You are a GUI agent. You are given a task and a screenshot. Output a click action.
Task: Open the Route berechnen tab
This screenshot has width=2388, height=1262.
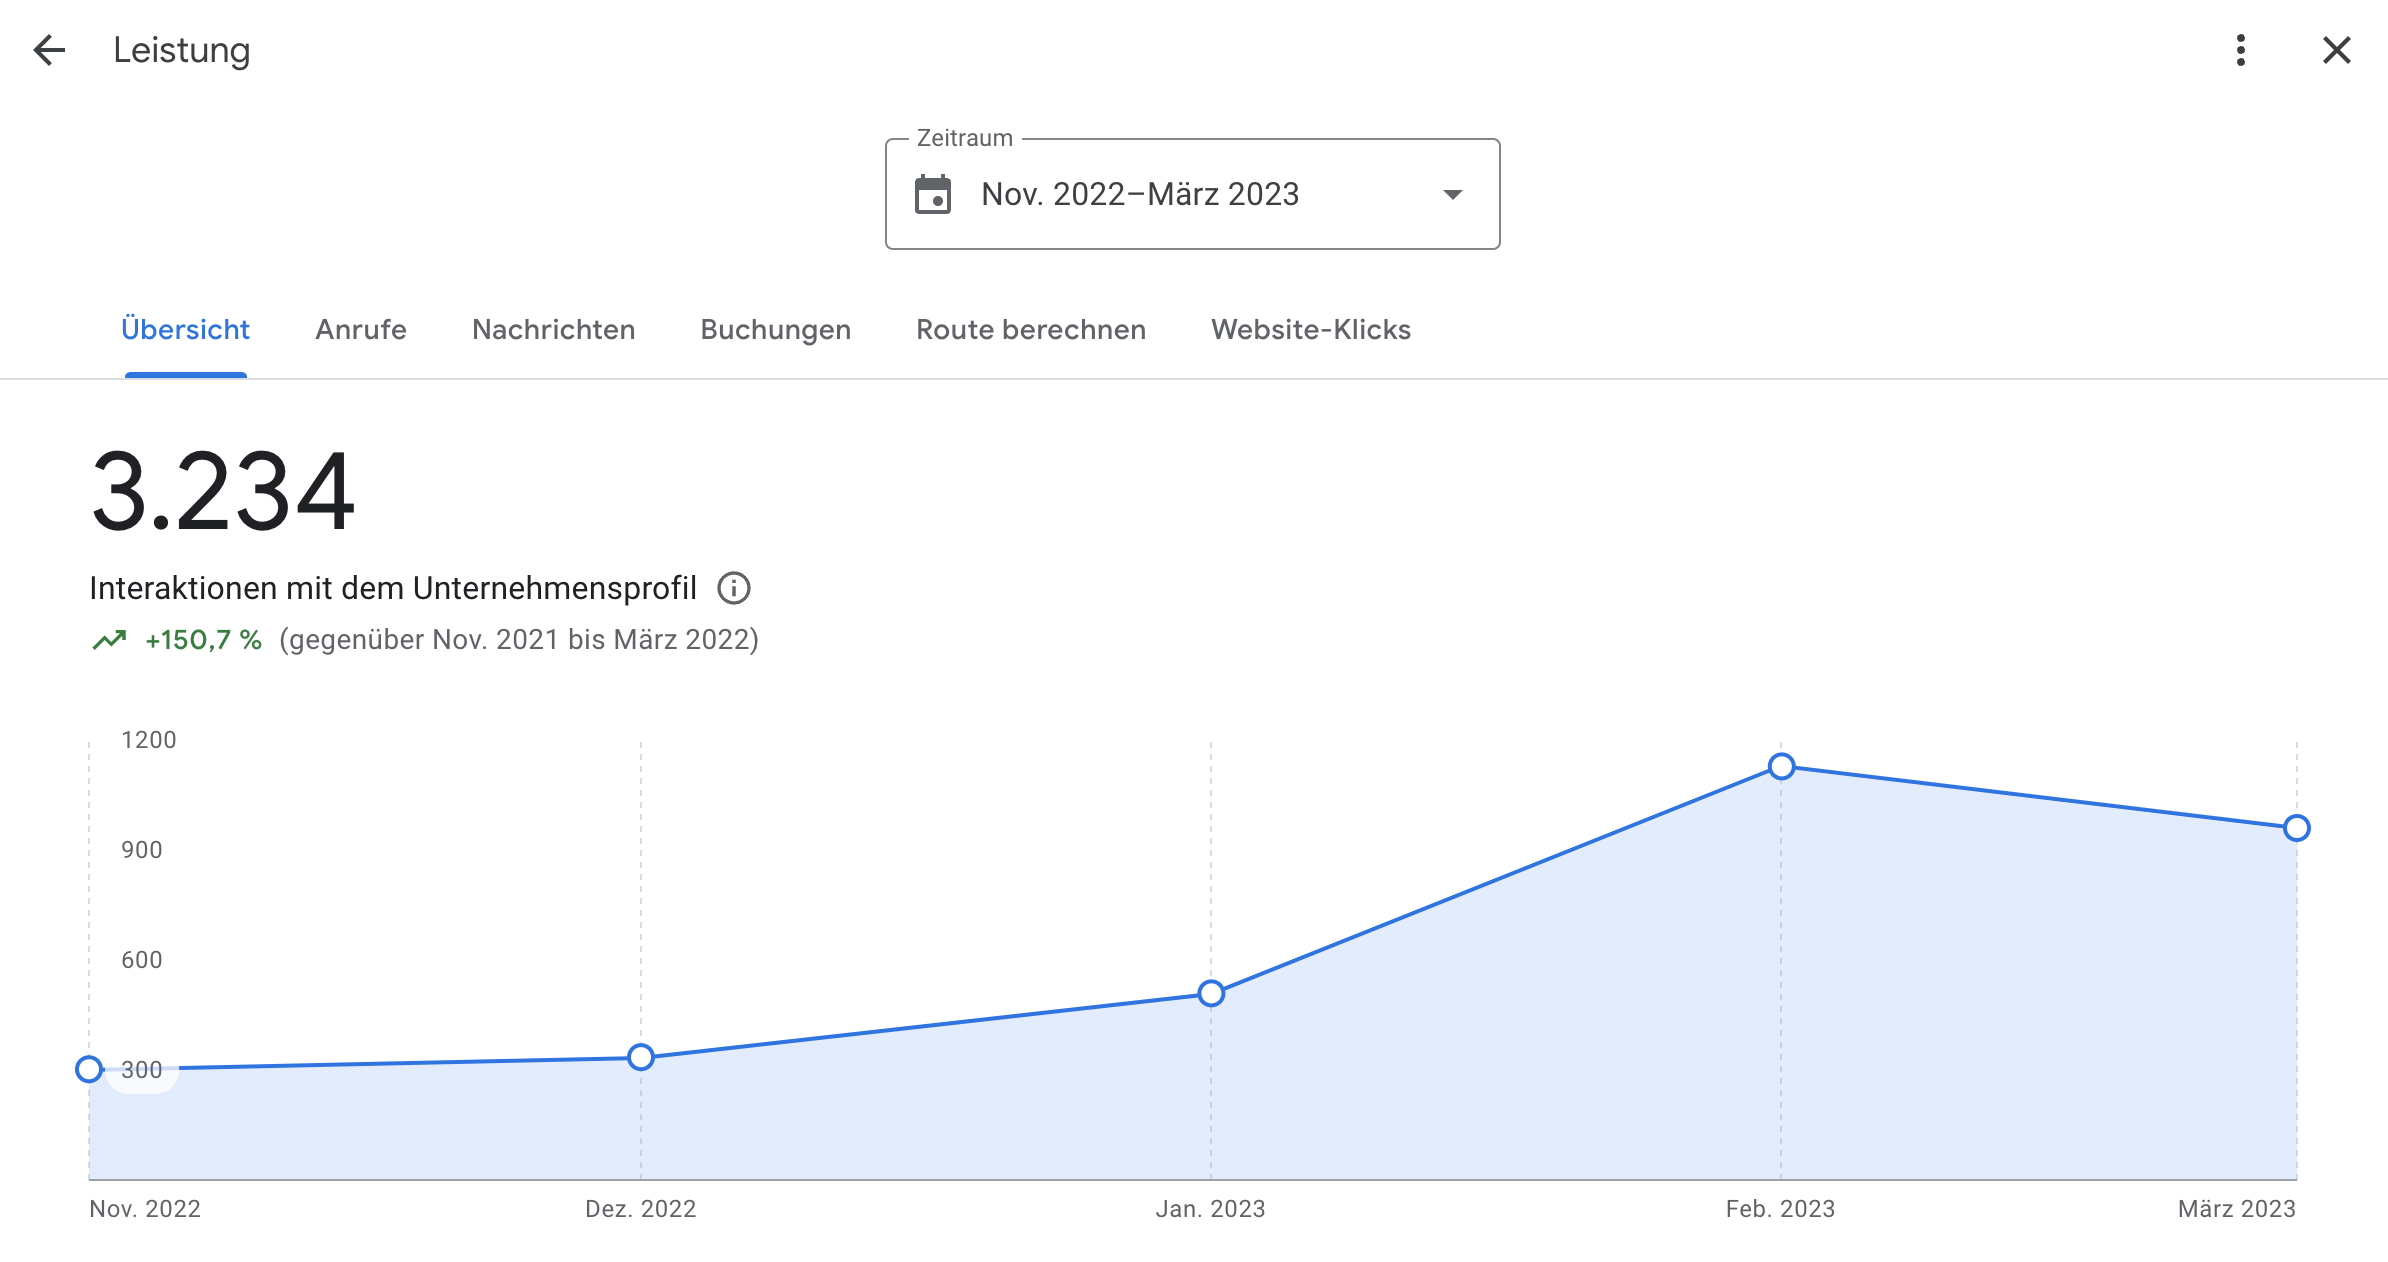point(1030,330)
